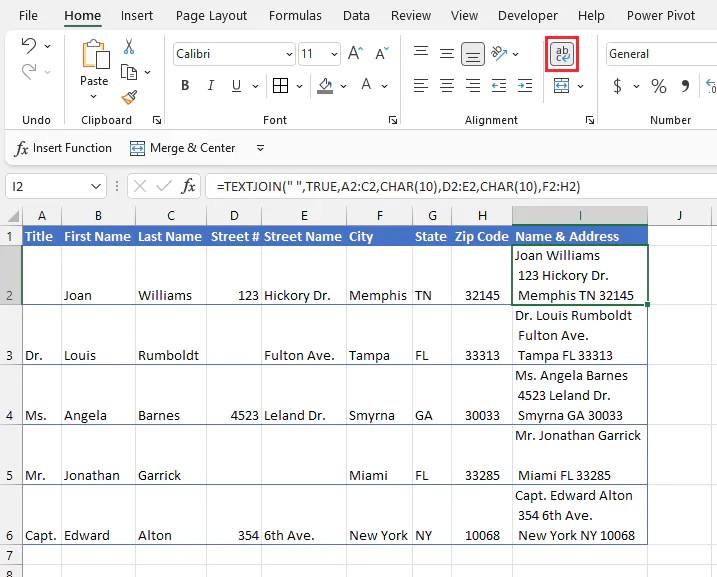
Task: Click the fx icon beside formula bar
Action: click(x=188, y=186)
